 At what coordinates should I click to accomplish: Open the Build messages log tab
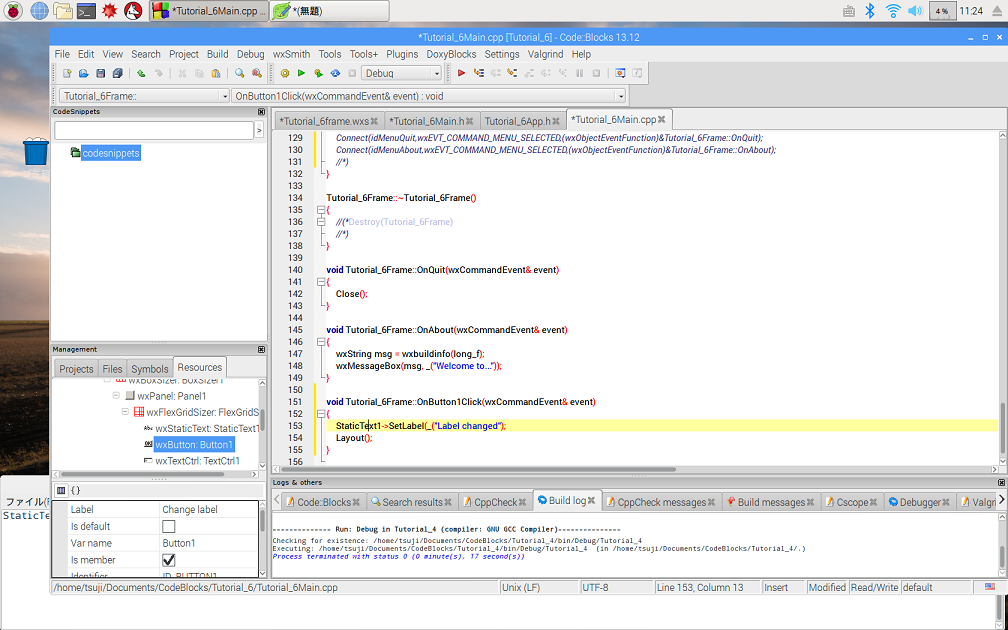(x=771, y=502)
